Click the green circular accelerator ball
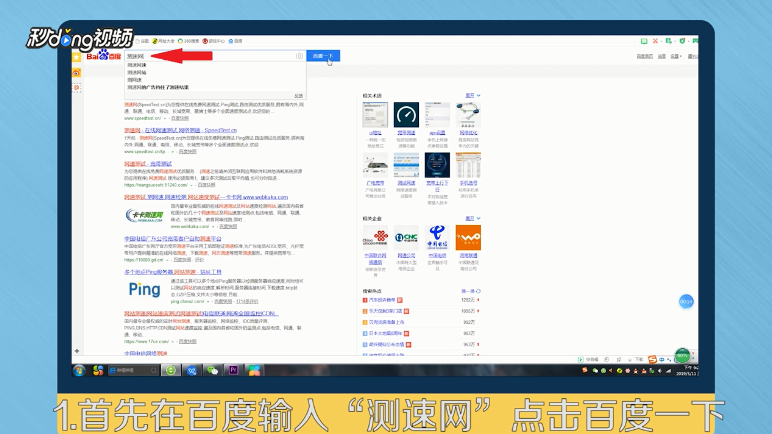772x434 pixels. 682,356
